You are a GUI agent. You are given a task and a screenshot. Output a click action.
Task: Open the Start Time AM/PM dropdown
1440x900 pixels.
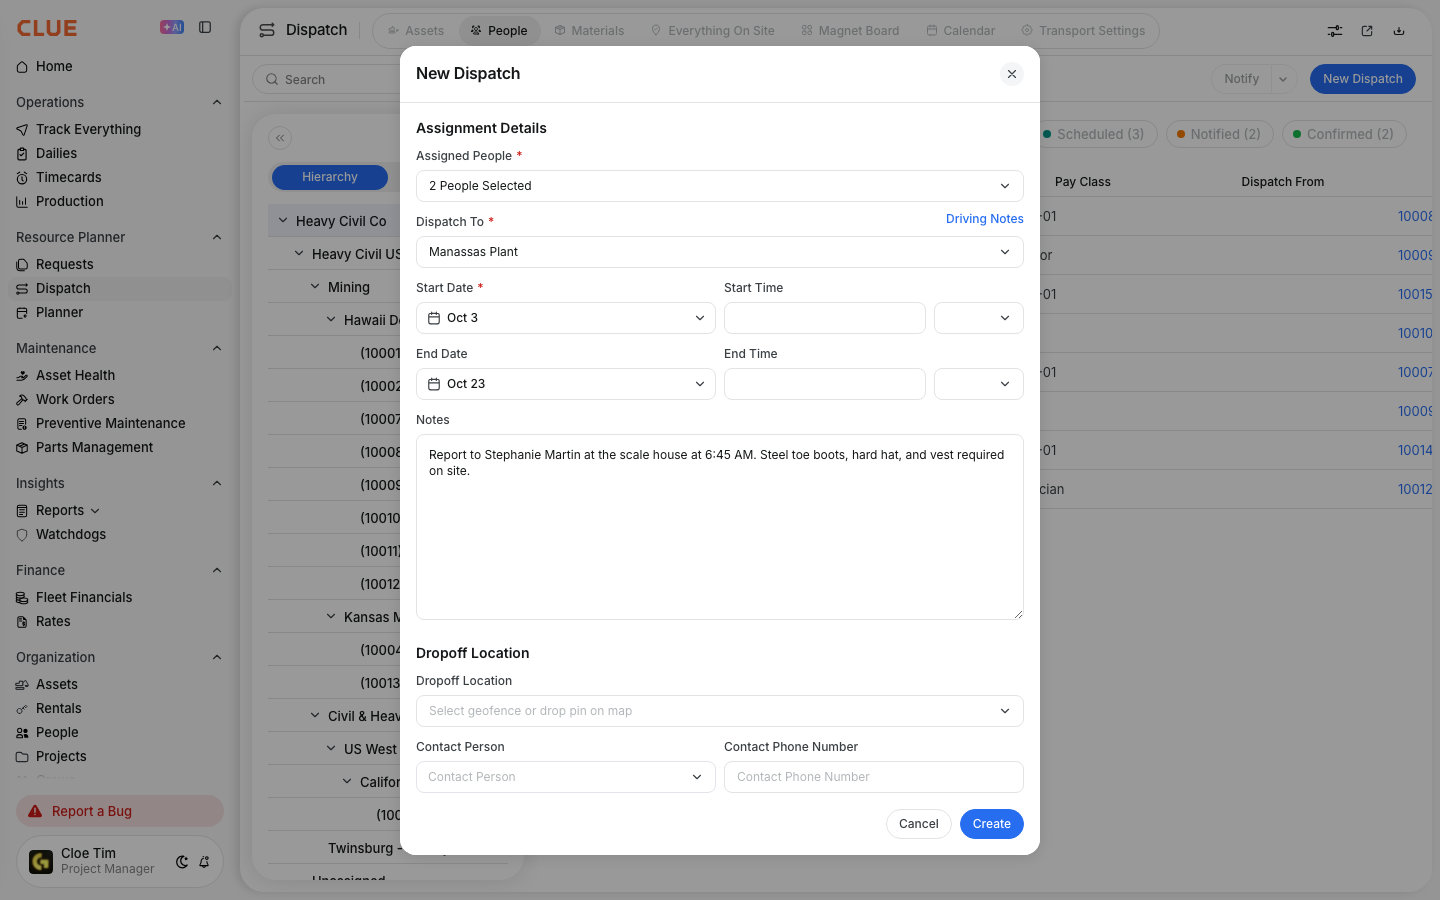click(979, 318)
